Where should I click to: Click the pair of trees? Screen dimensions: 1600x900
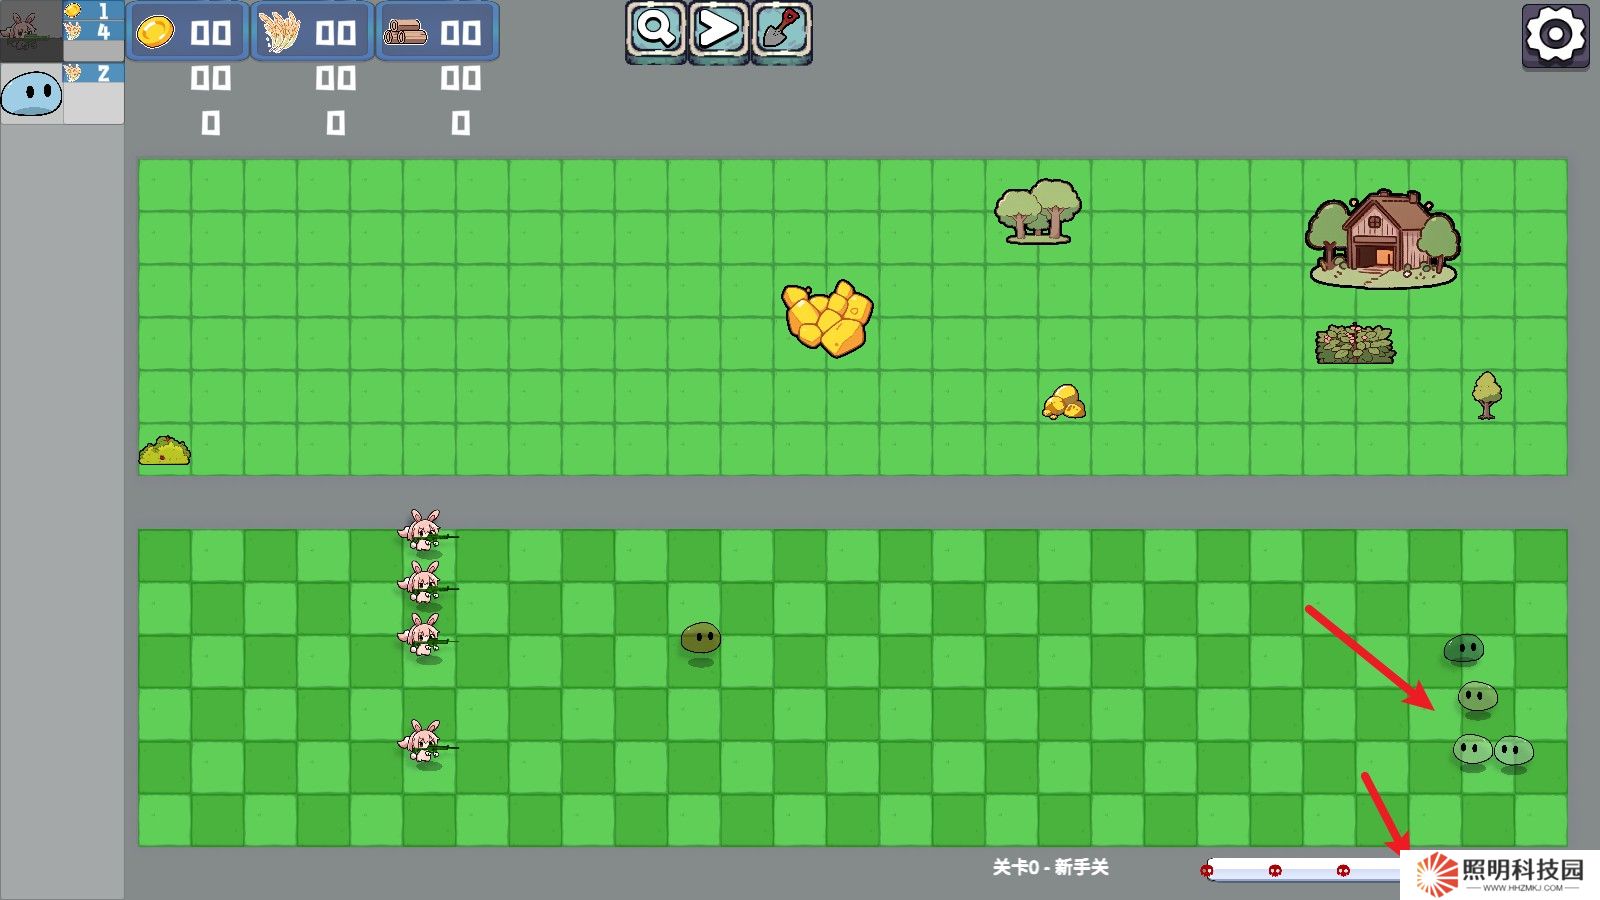click(1037, 211)
